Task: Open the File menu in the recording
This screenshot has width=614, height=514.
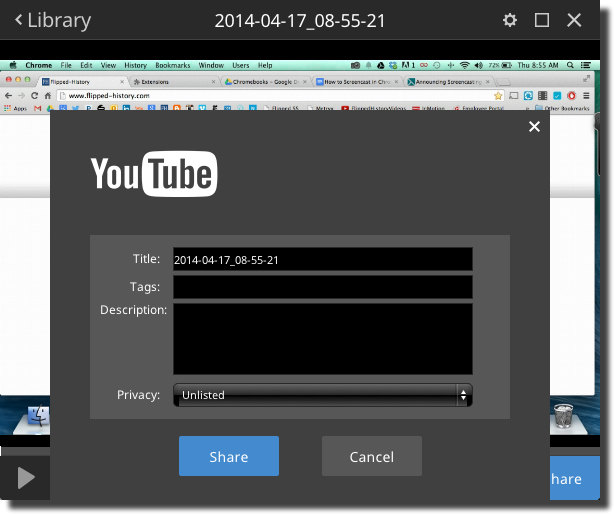Action: [x=66, y=65]
